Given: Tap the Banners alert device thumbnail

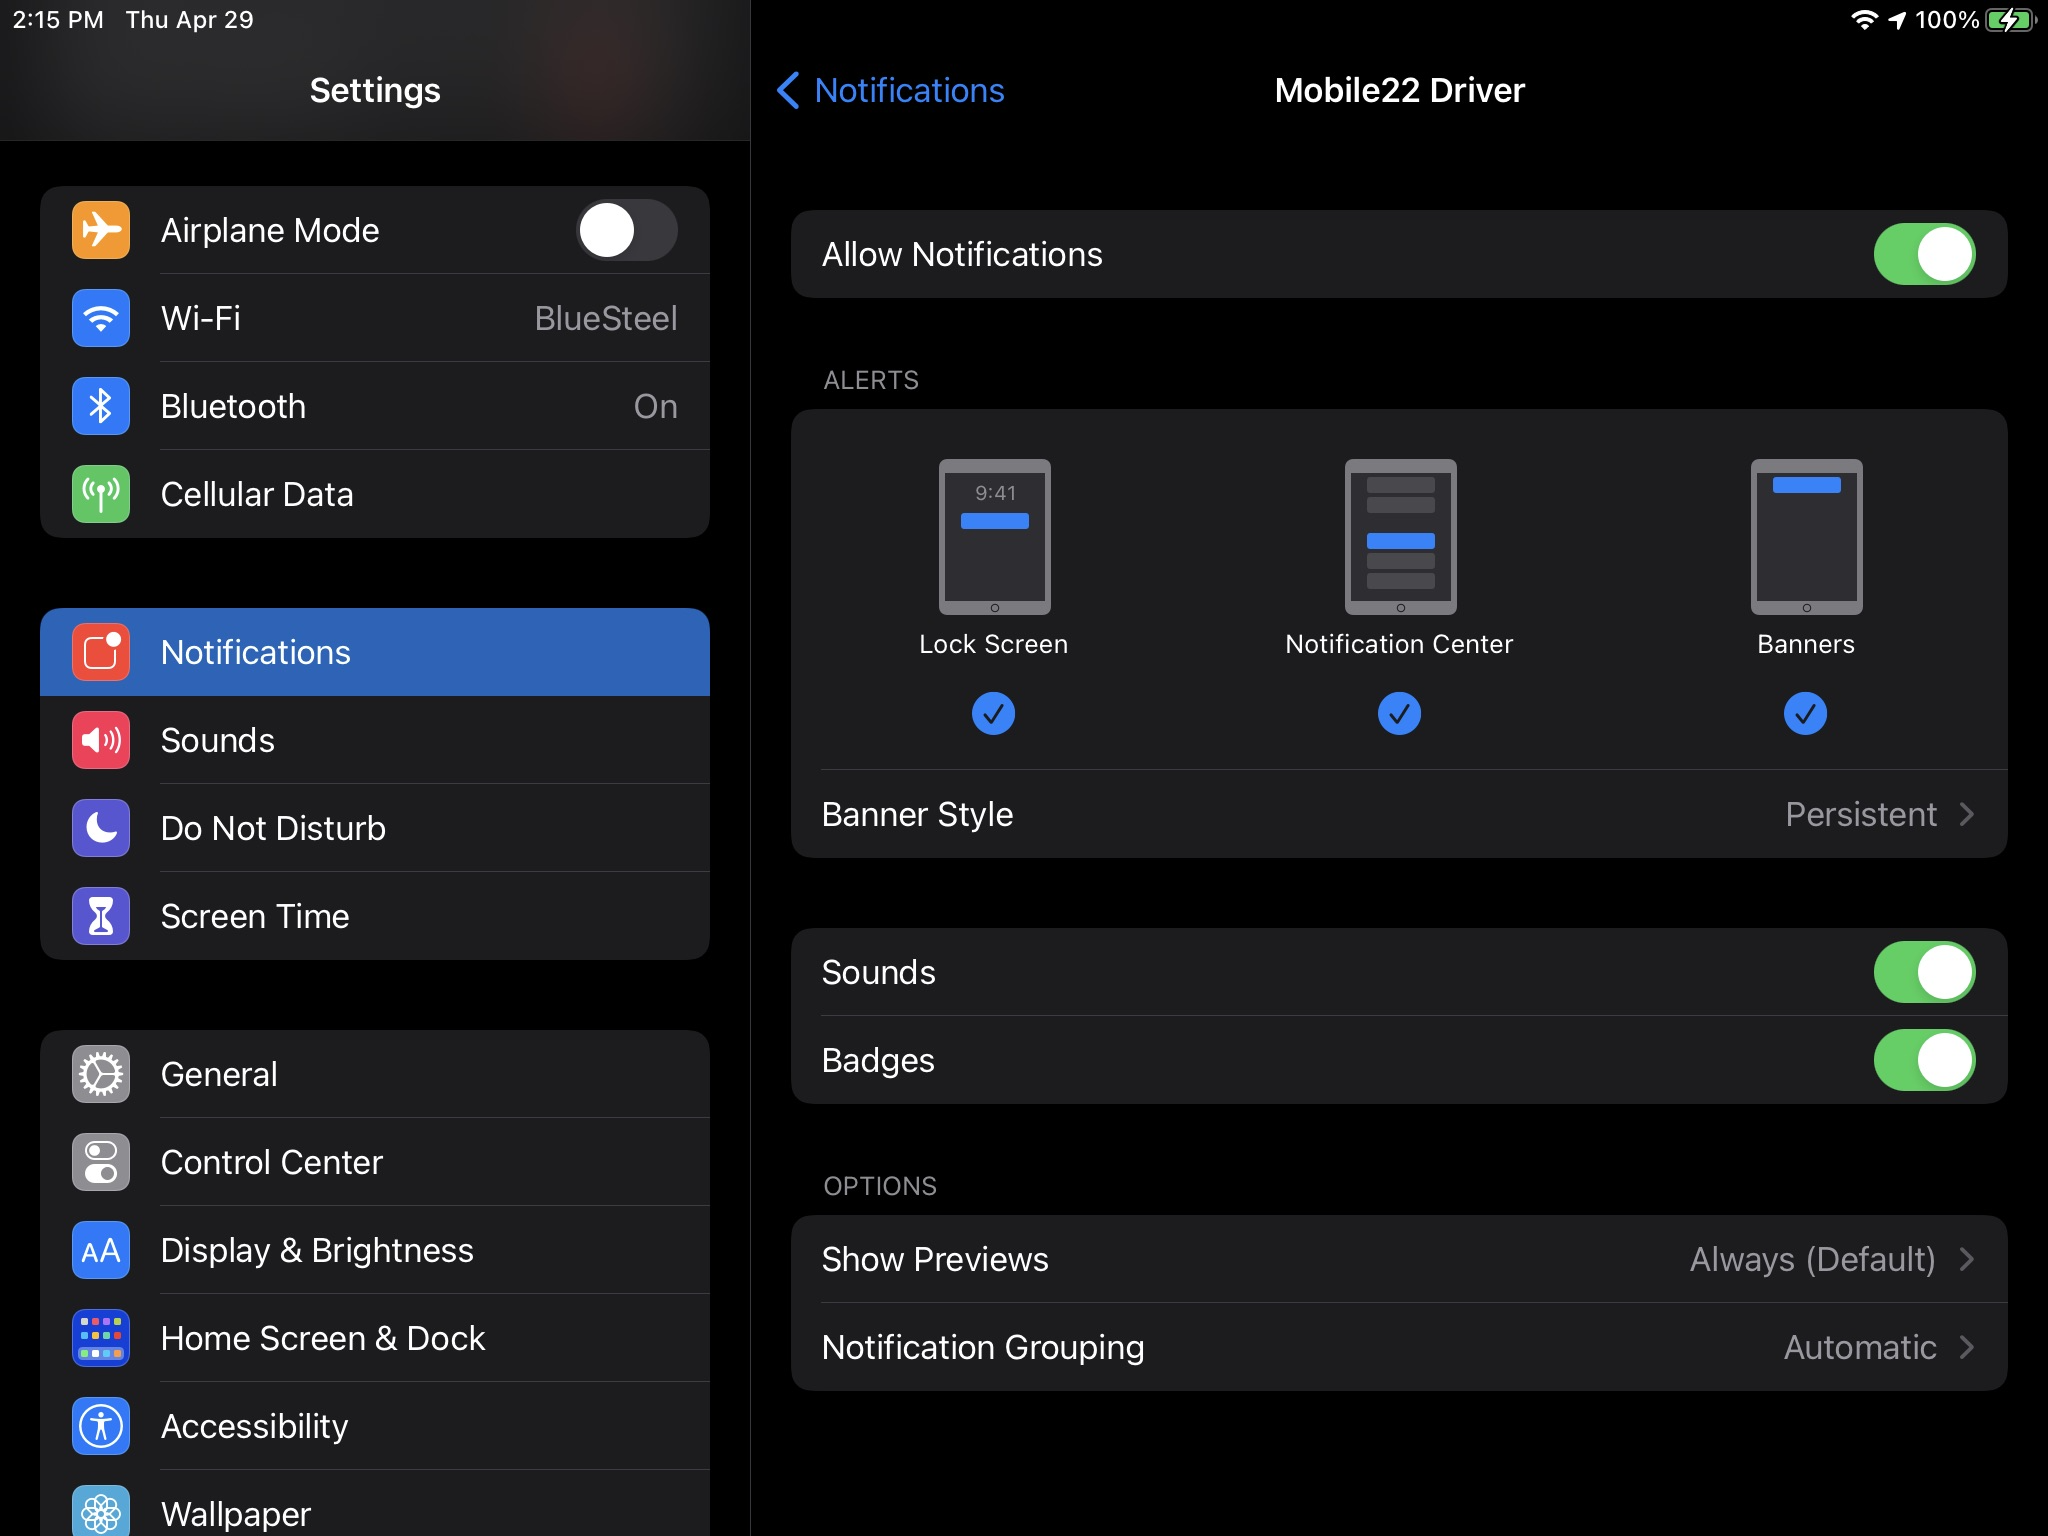Looking at the screenshot, I should pyautogui.click(x=1805, y=537).
